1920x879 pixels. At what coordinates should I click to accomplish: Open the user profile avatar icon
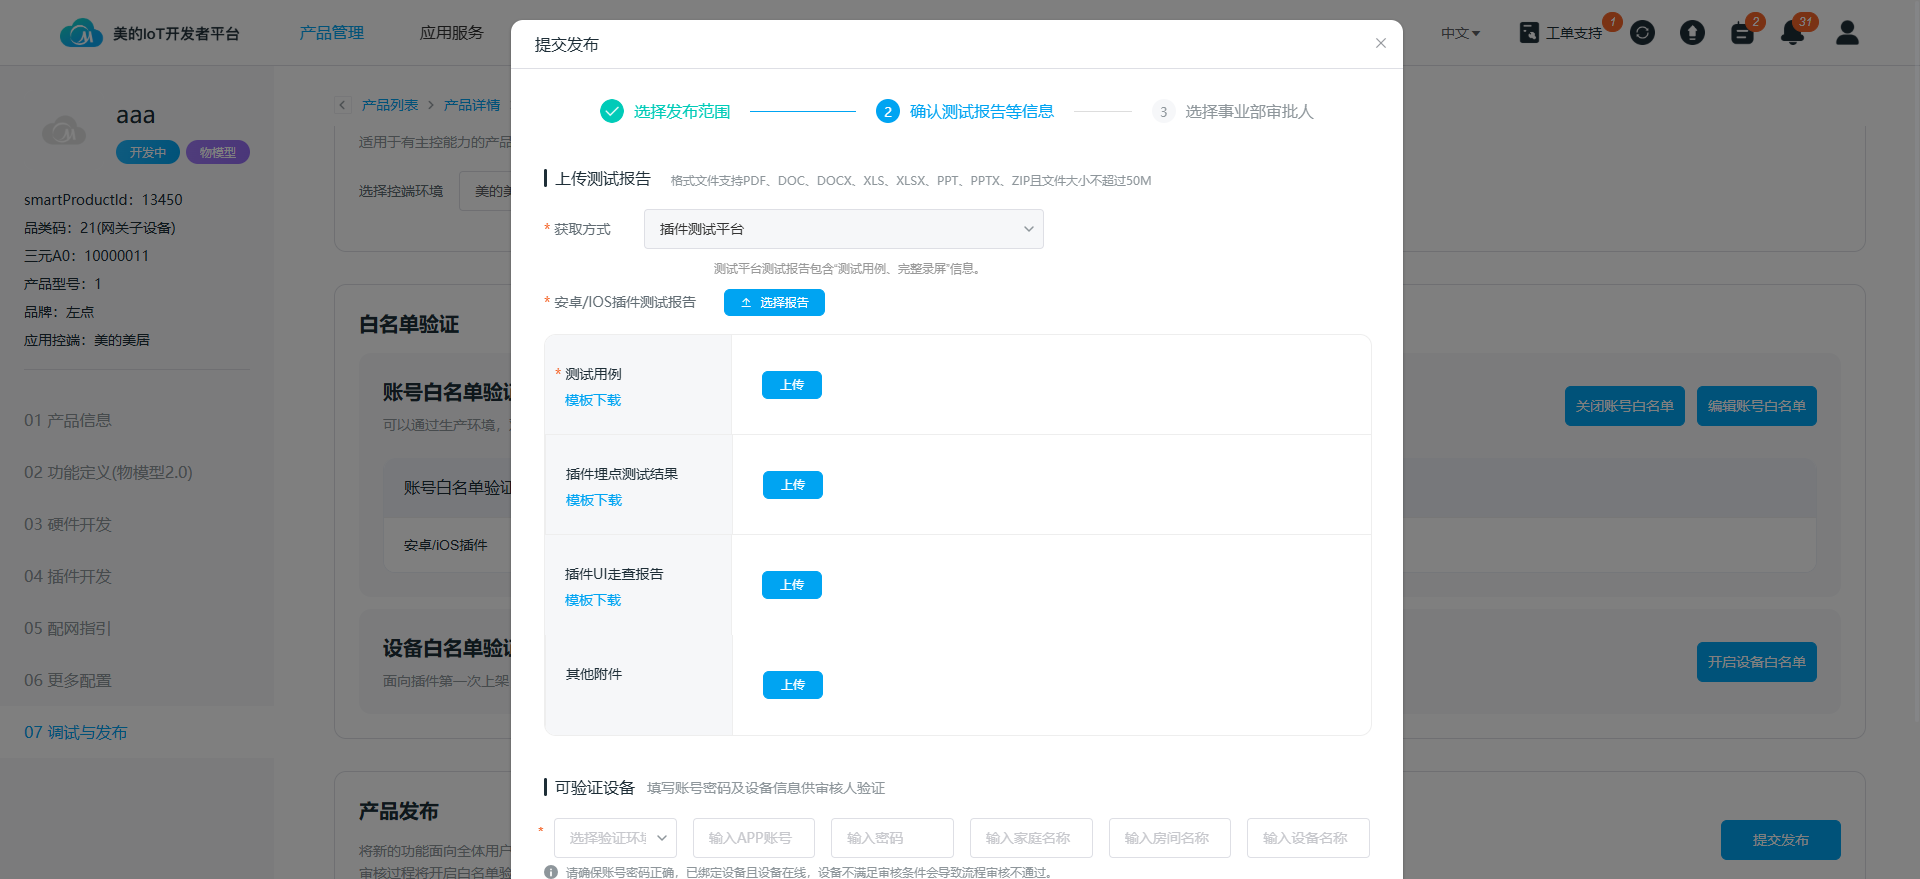pyautogui.click(x=1847, y=33)
